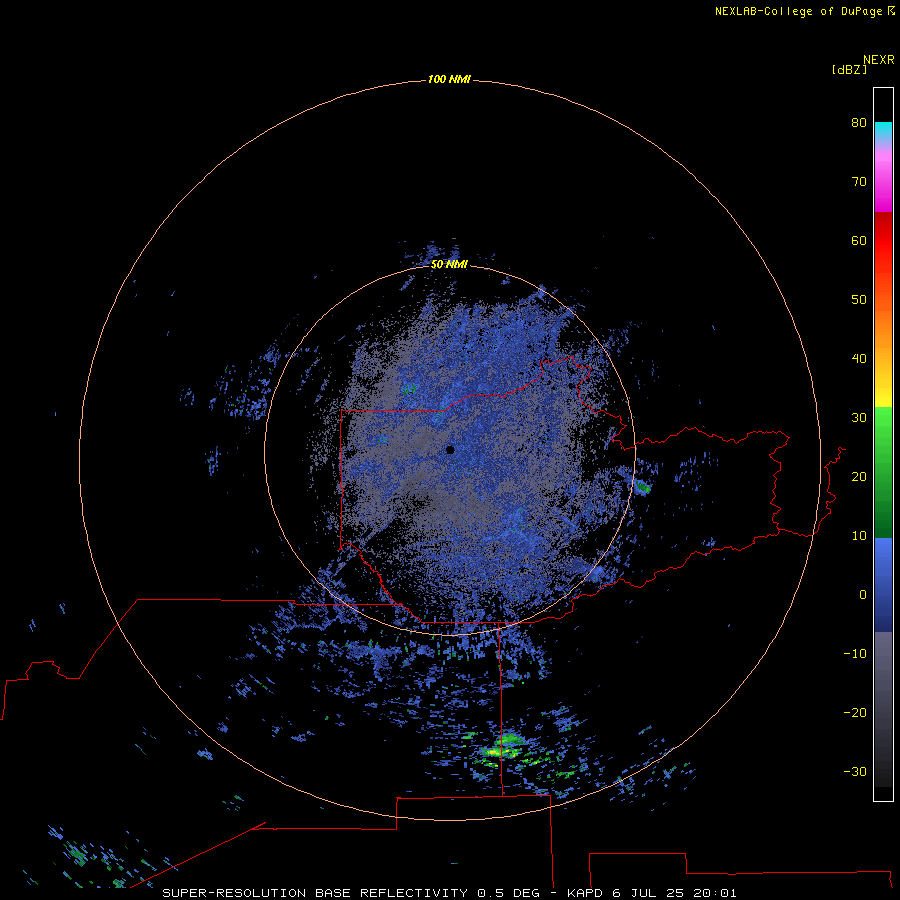Click the 60 dBZ scale value
This screenshot has height=900, width=900.
pyautogui.click(x=859, y=240)
